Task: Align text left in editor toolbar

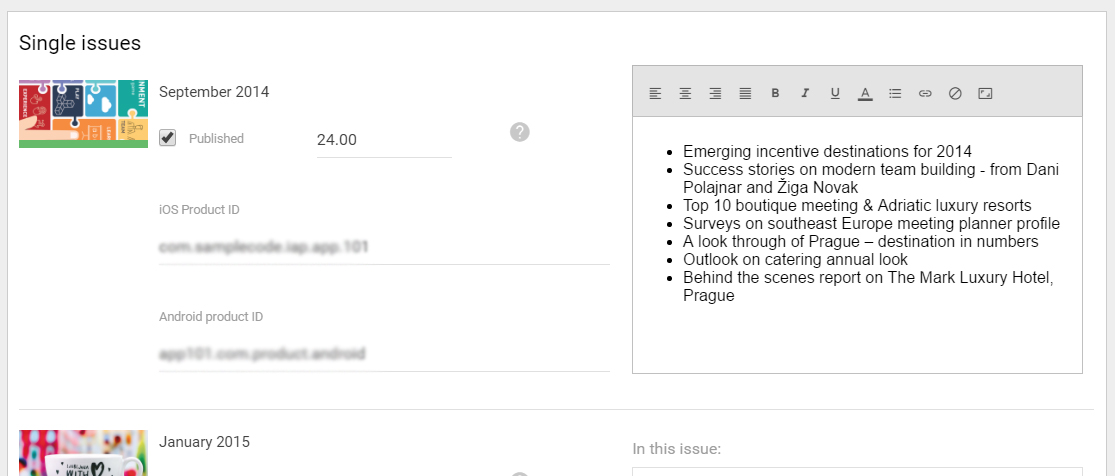Action: point(655,93)
